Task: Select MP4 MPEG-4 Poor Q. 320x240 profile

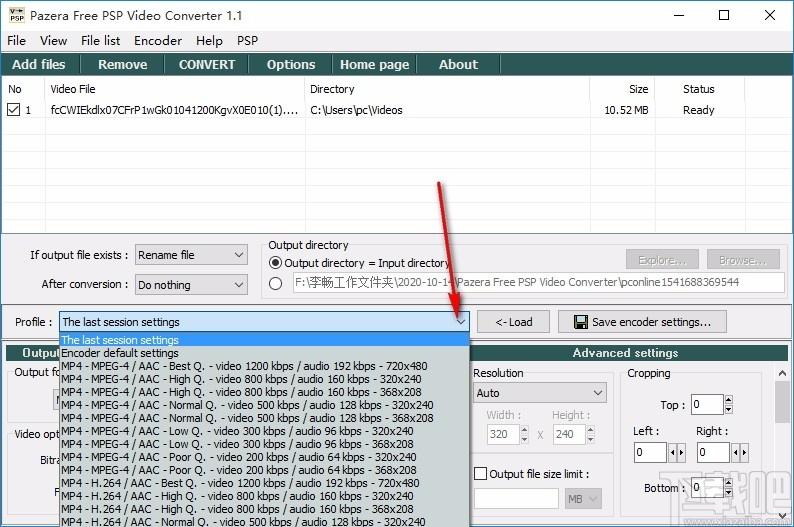Action: click(x=264, y=457)
